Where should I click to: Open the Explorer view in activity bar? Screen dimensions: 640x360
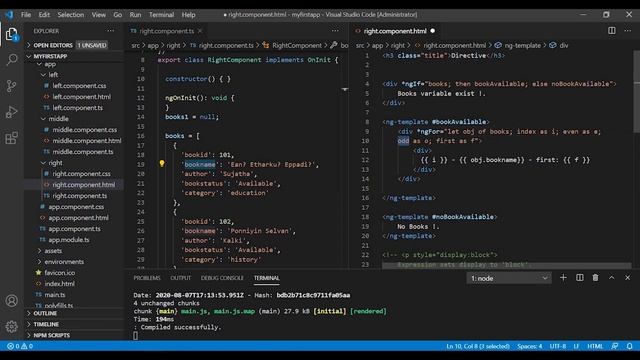[x=12, y=34]
